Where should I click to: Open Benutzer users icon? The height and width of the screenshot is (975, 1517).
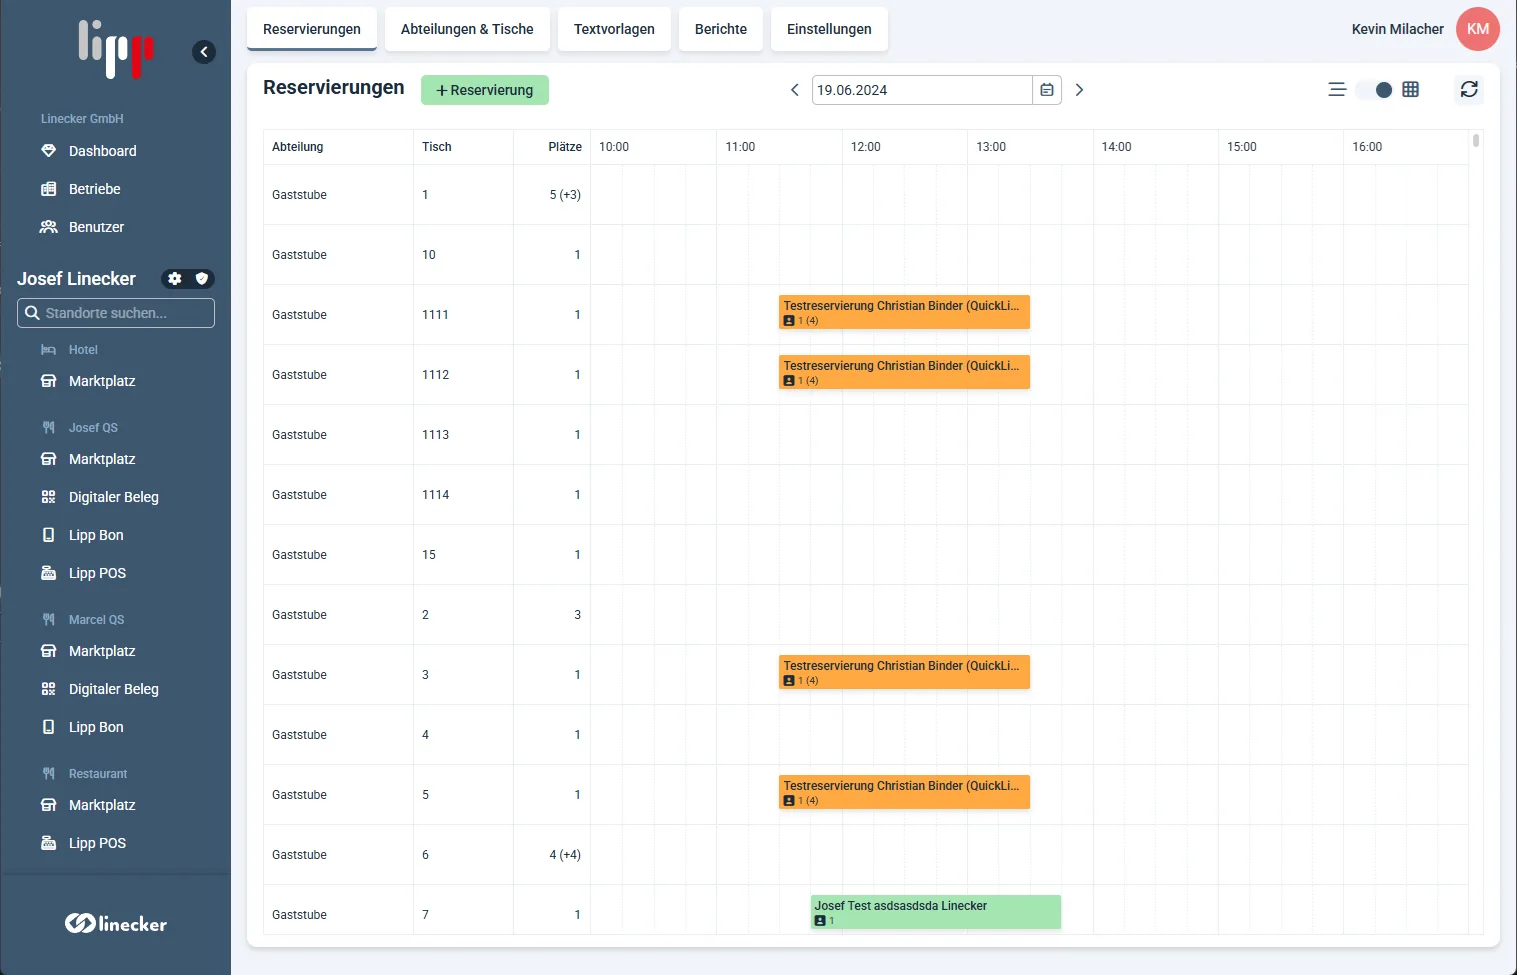point(48,227)
